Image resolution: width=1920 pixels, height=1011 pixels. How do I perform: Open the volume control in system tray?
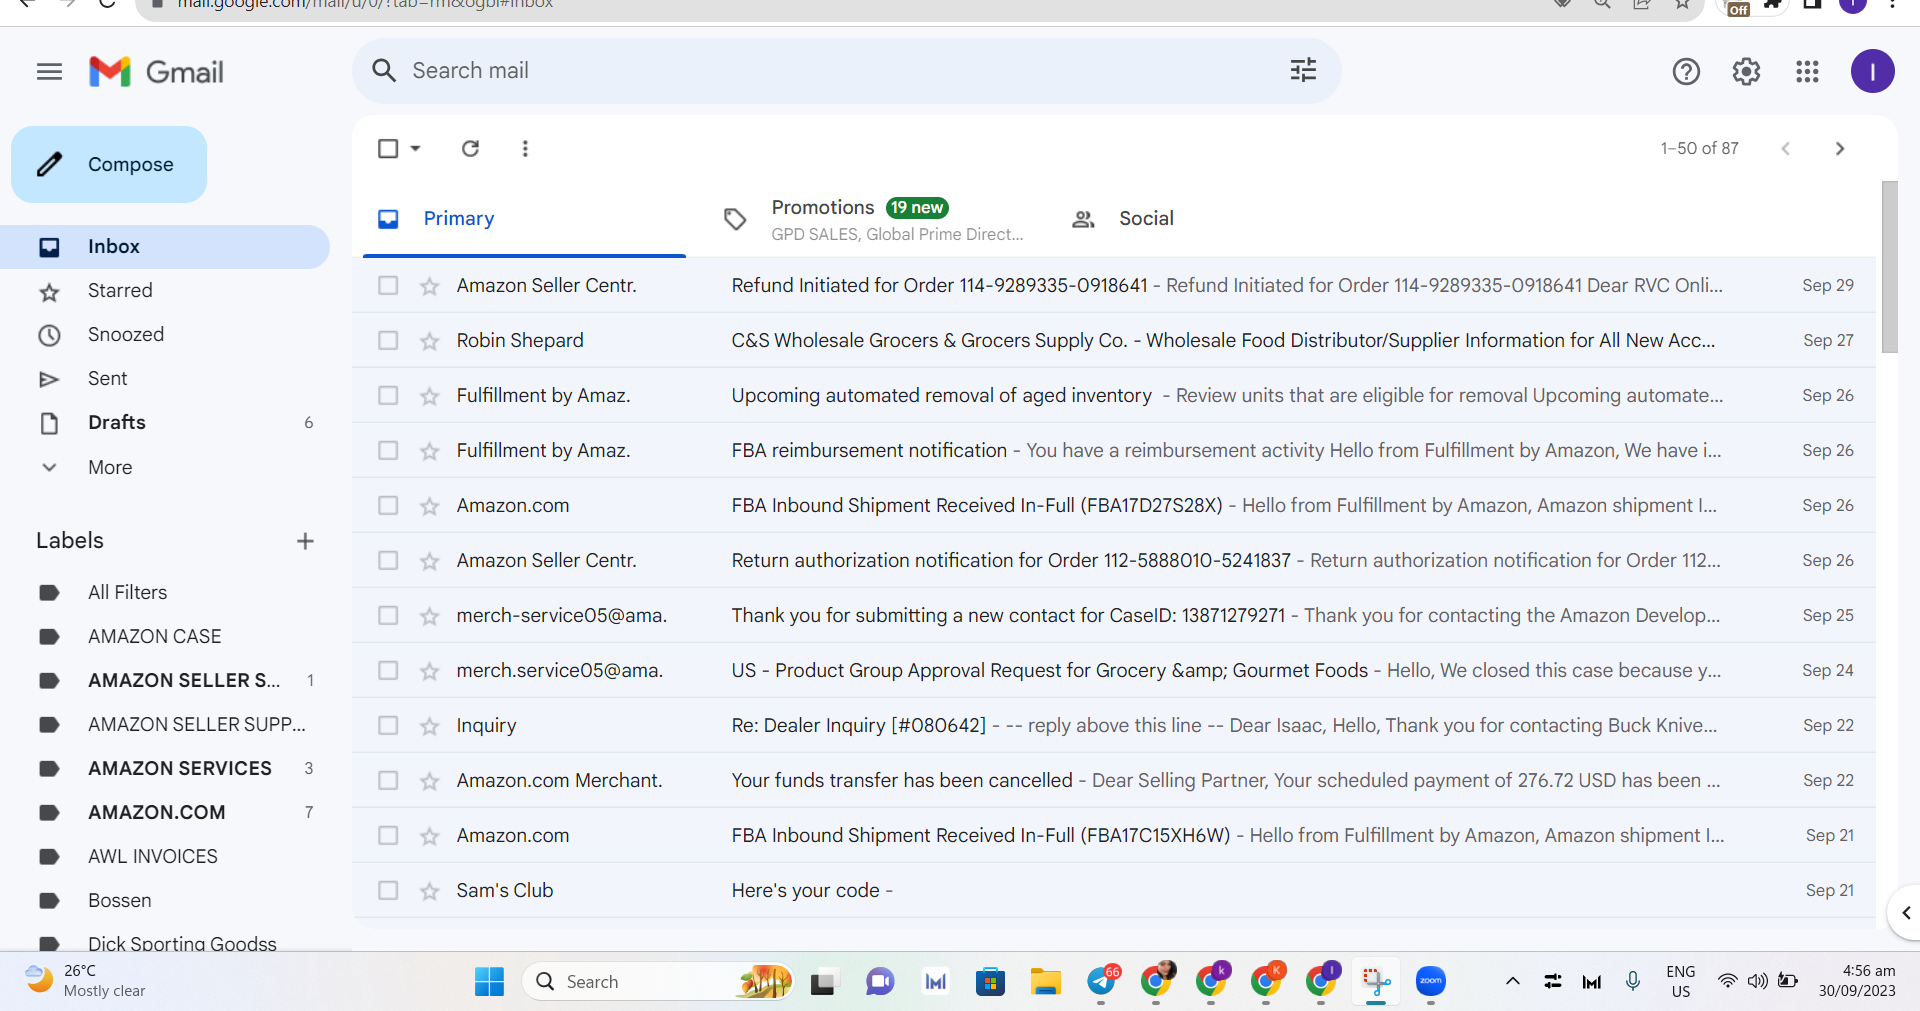1757,981
